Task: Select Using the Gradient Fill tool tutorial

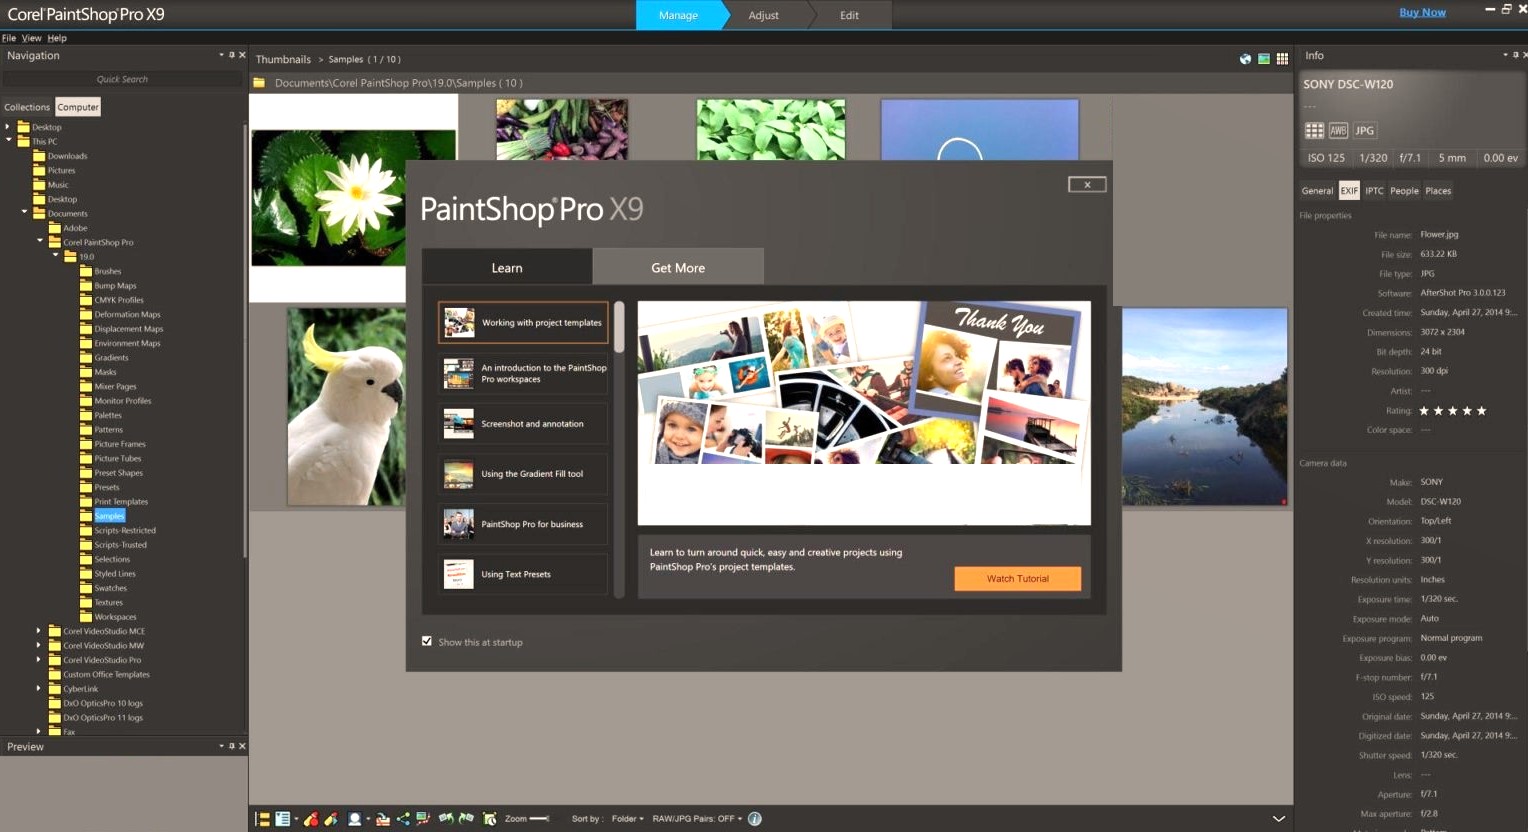Action: (523, 474)
